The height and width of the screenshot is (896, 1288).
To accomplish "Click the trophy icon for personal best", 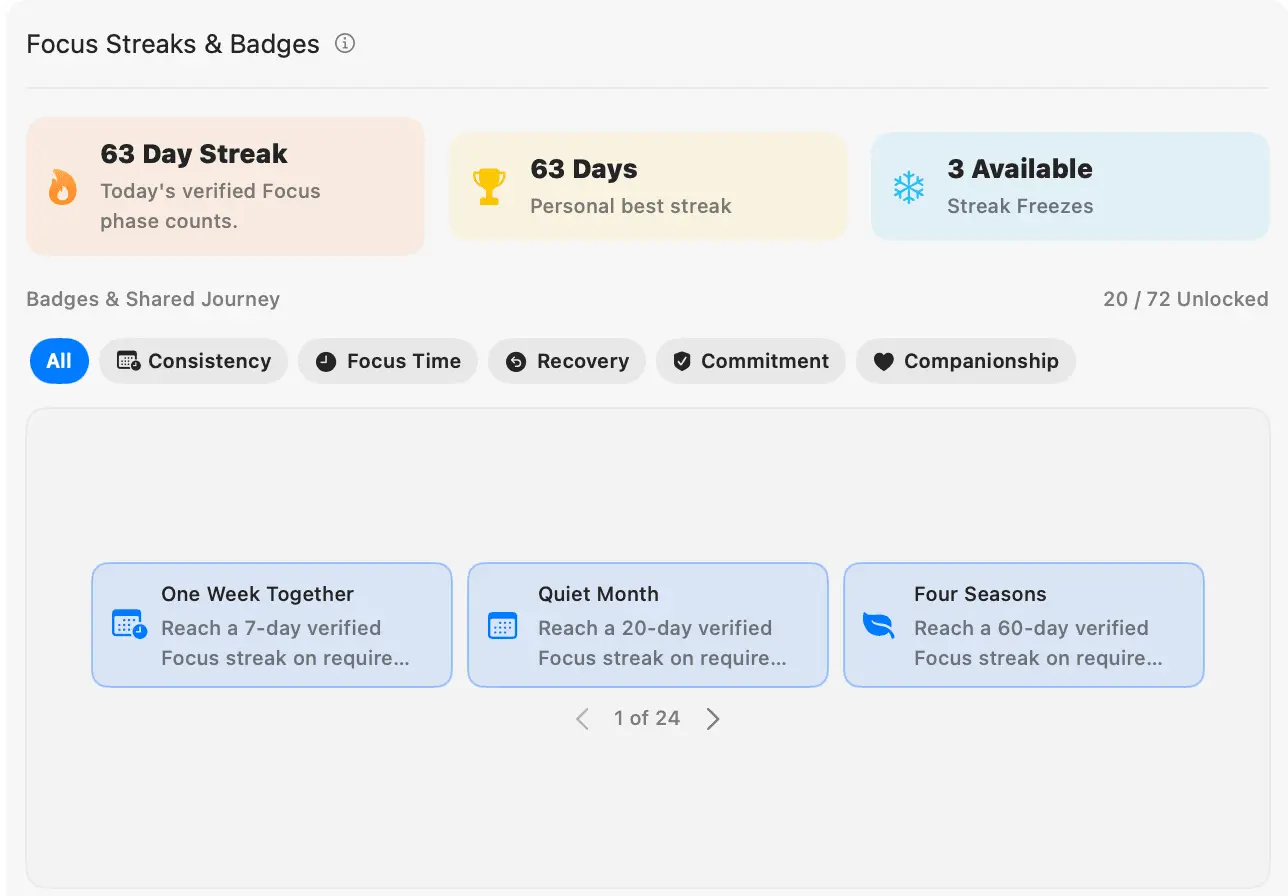I will pyautogui.click(x=489, y=187).
